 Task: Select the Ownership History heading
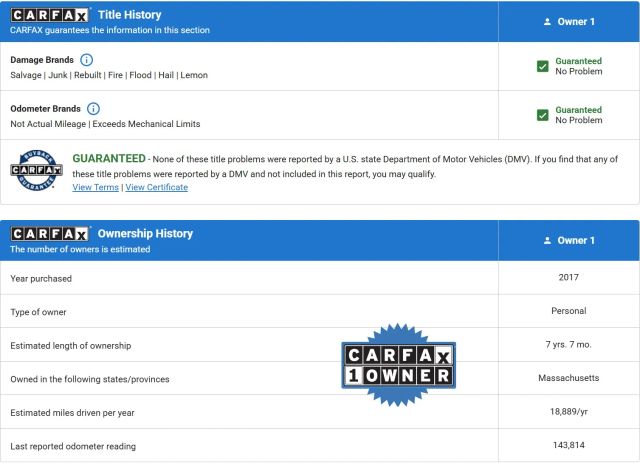(145, 234)
